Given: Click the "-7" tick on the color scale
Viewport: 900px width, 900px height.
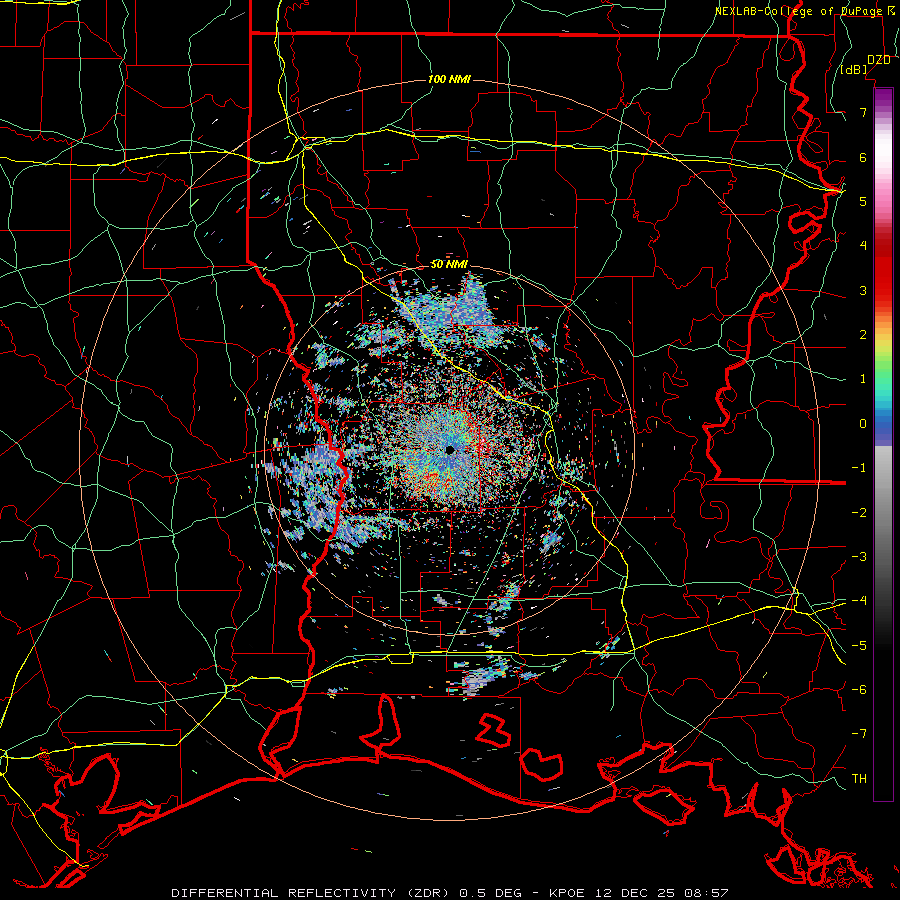Looking at the screenshot, I should (x=859, y=734).
